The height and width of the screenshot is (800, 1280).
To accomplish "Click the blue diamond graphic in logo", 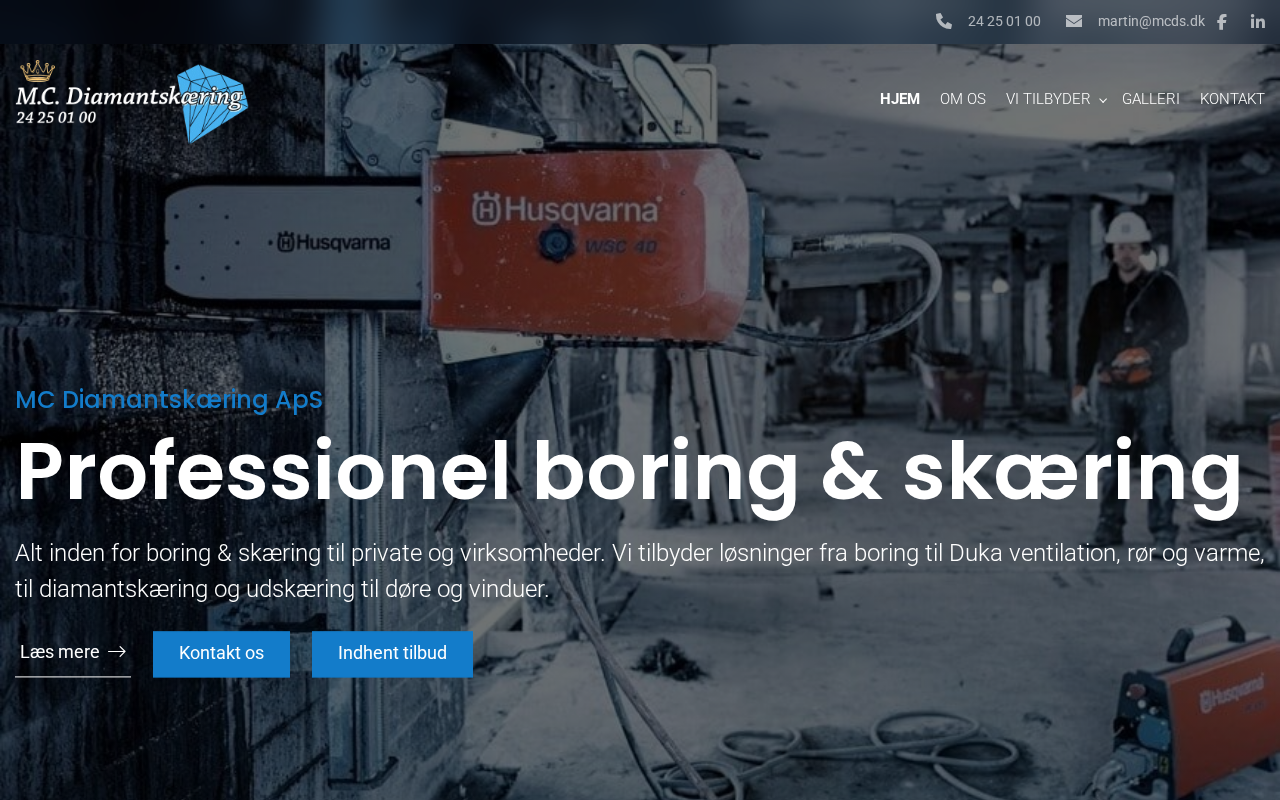I will tap(213, 103).
